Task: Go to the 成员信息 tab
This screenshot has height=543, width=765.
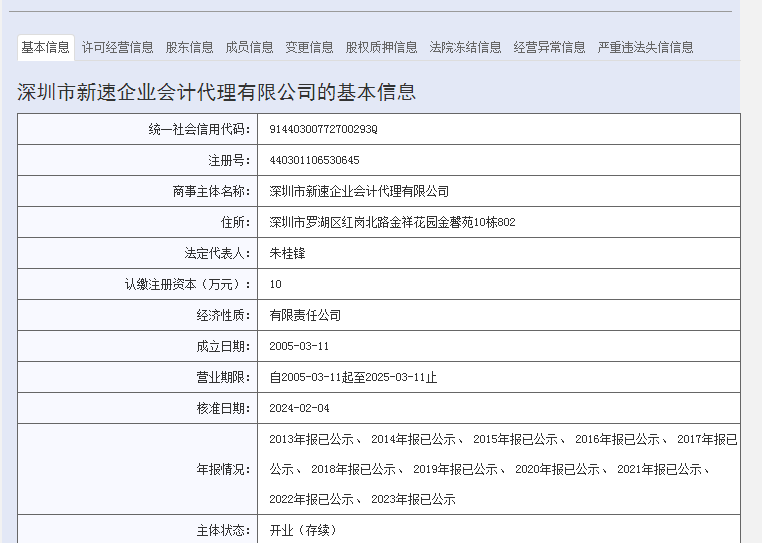Action: tap(250, 47)
